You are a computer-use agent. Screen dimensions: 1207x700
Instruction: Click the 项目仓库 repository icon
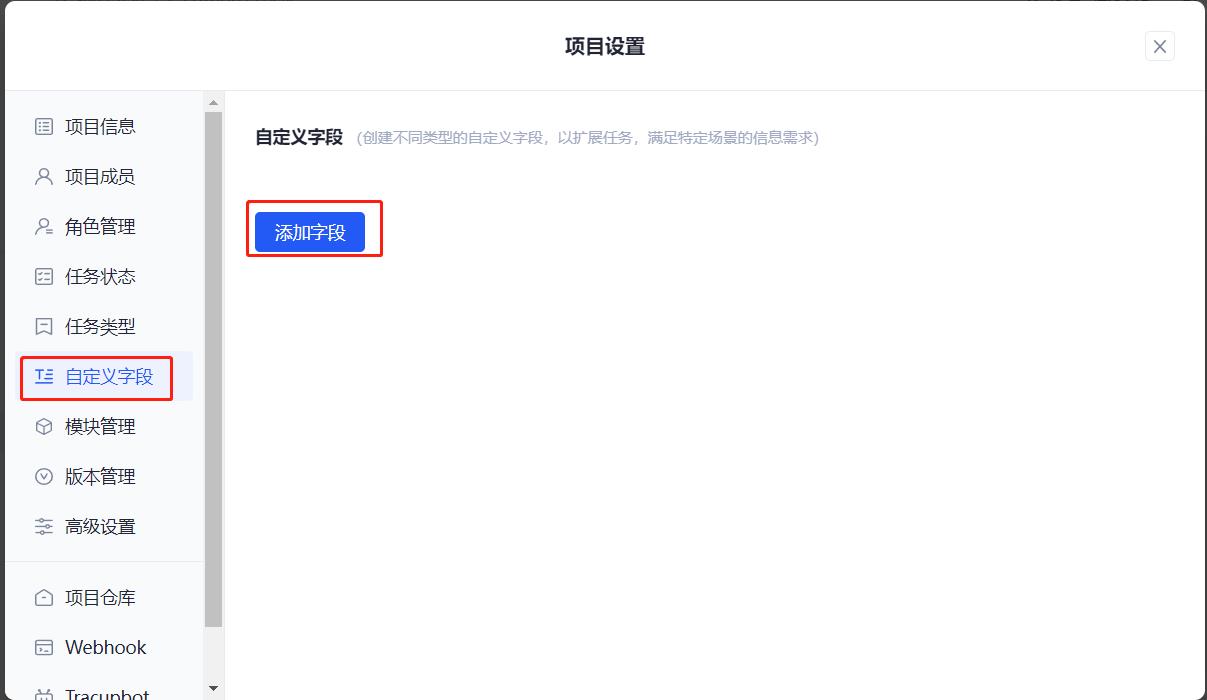[x=43, y=596]
